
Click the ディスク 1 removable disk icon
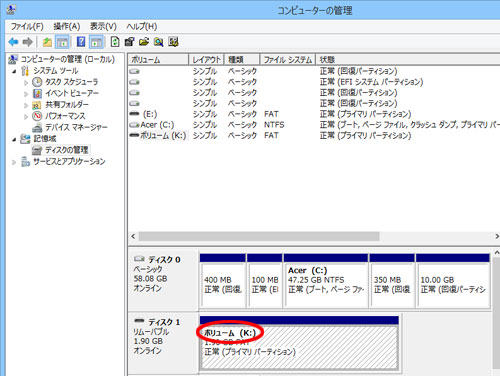coord(139,321)
